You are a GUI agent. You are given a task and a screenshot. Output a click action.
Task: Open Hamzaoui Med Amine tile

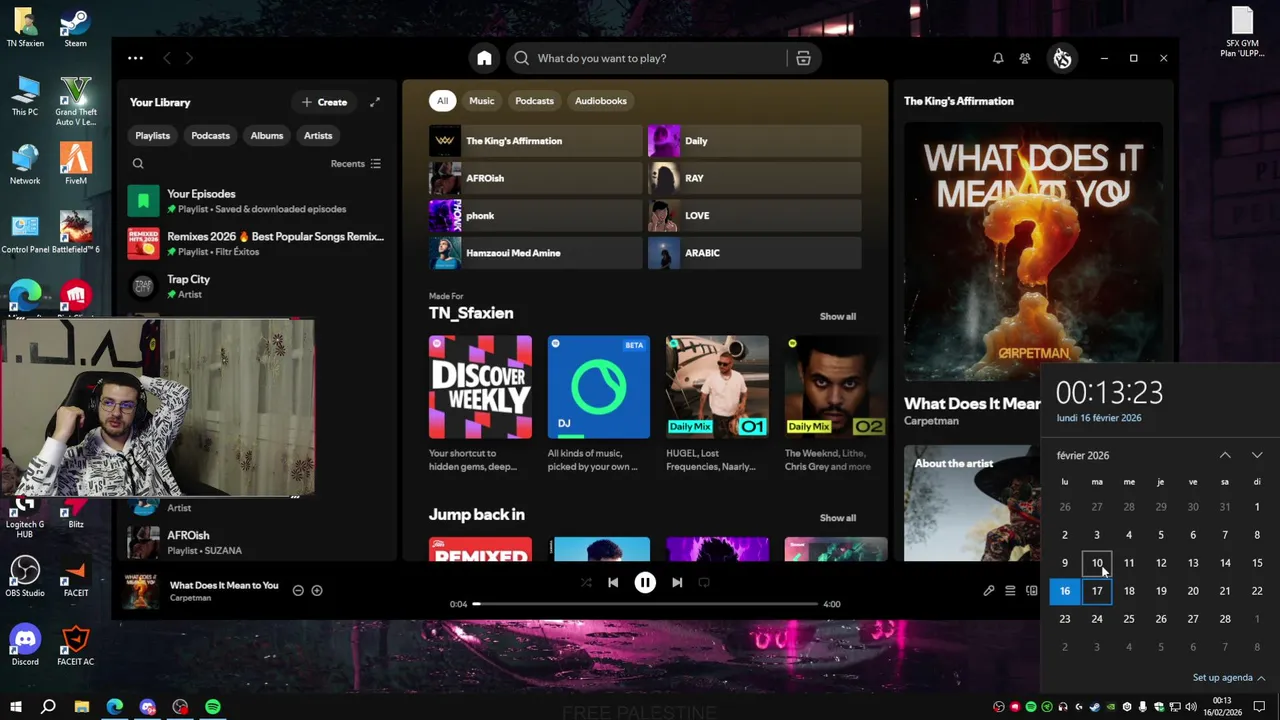click(x=535, y=253)
